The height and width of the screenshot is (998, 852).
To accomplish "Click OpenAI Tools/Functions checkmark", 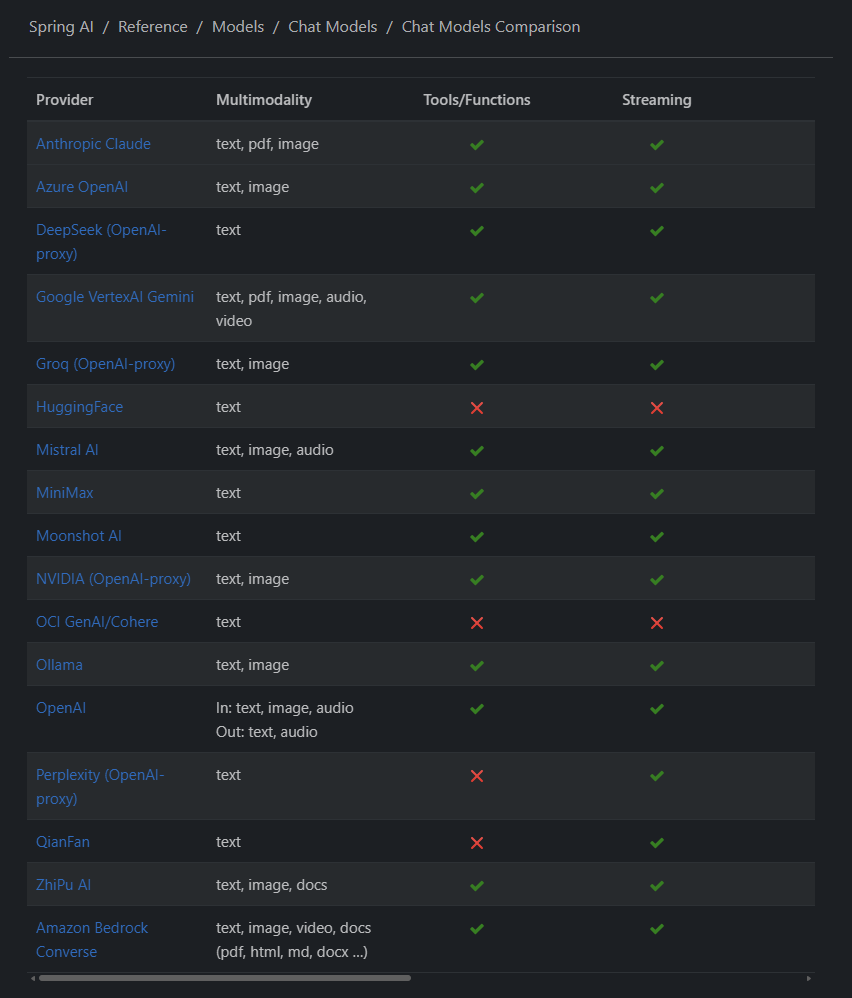I will [x=477, y=709].
